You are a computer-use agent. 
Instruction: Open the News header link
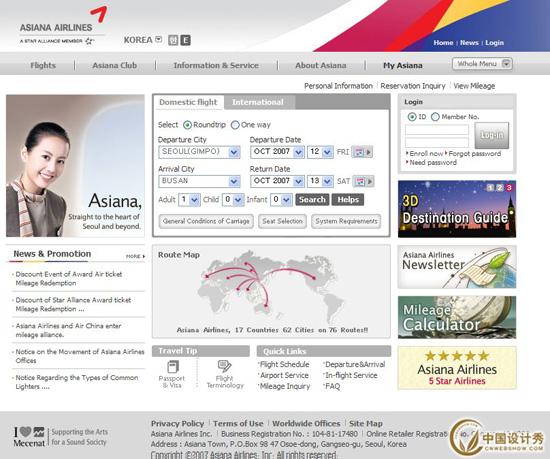point(469,42)
